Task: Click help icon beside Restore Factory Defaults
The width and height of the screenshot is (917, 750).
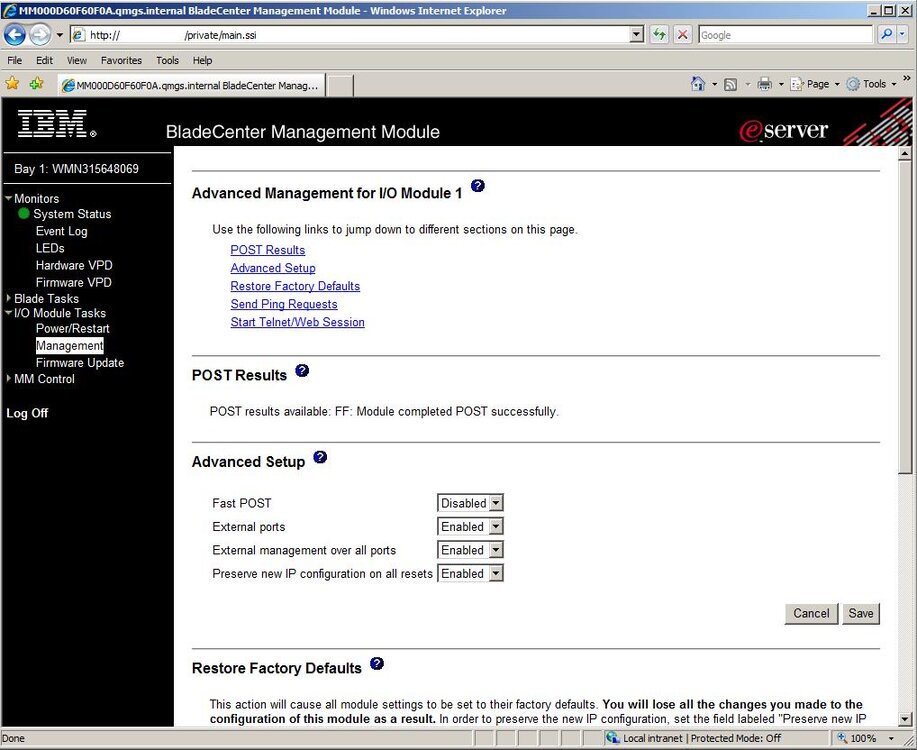Action: point(377,663)
